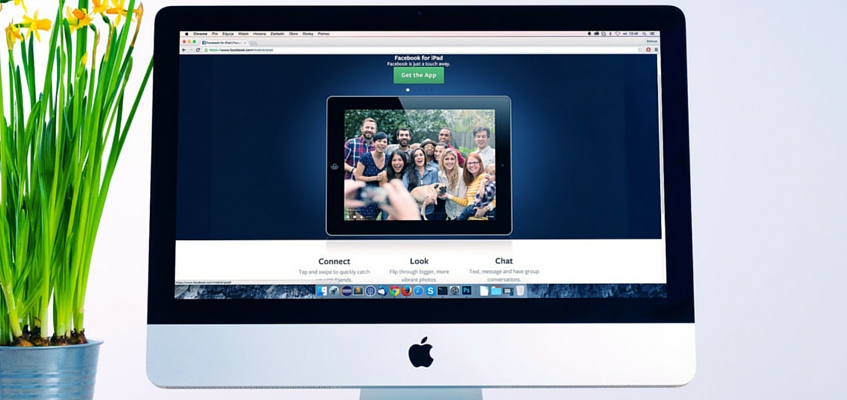Click the red extension icon in Chrome toolbar
The height and width of the screenshot is (400, 847).
pyautogui.click(x=648, y=50)
